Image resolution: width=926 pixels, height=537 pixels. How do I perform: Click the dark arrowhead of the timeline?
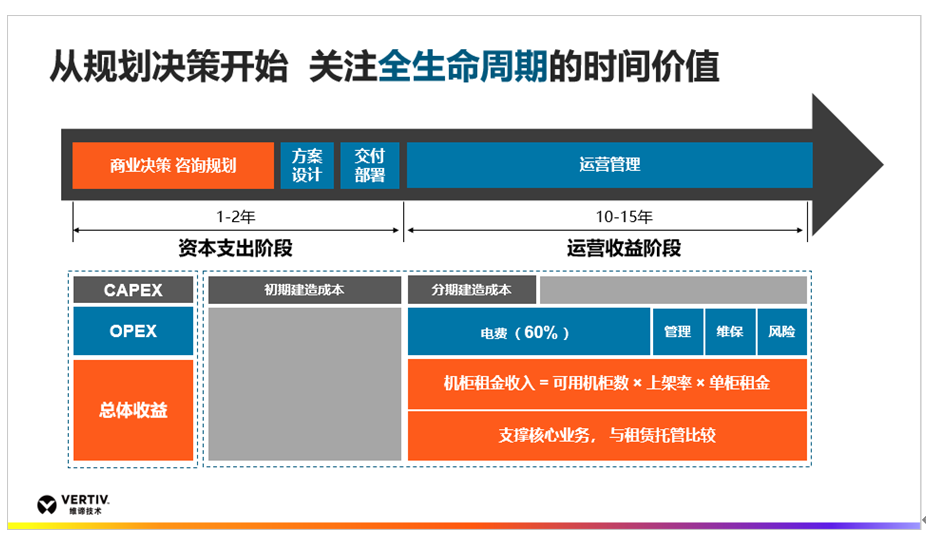click(847, 165)
